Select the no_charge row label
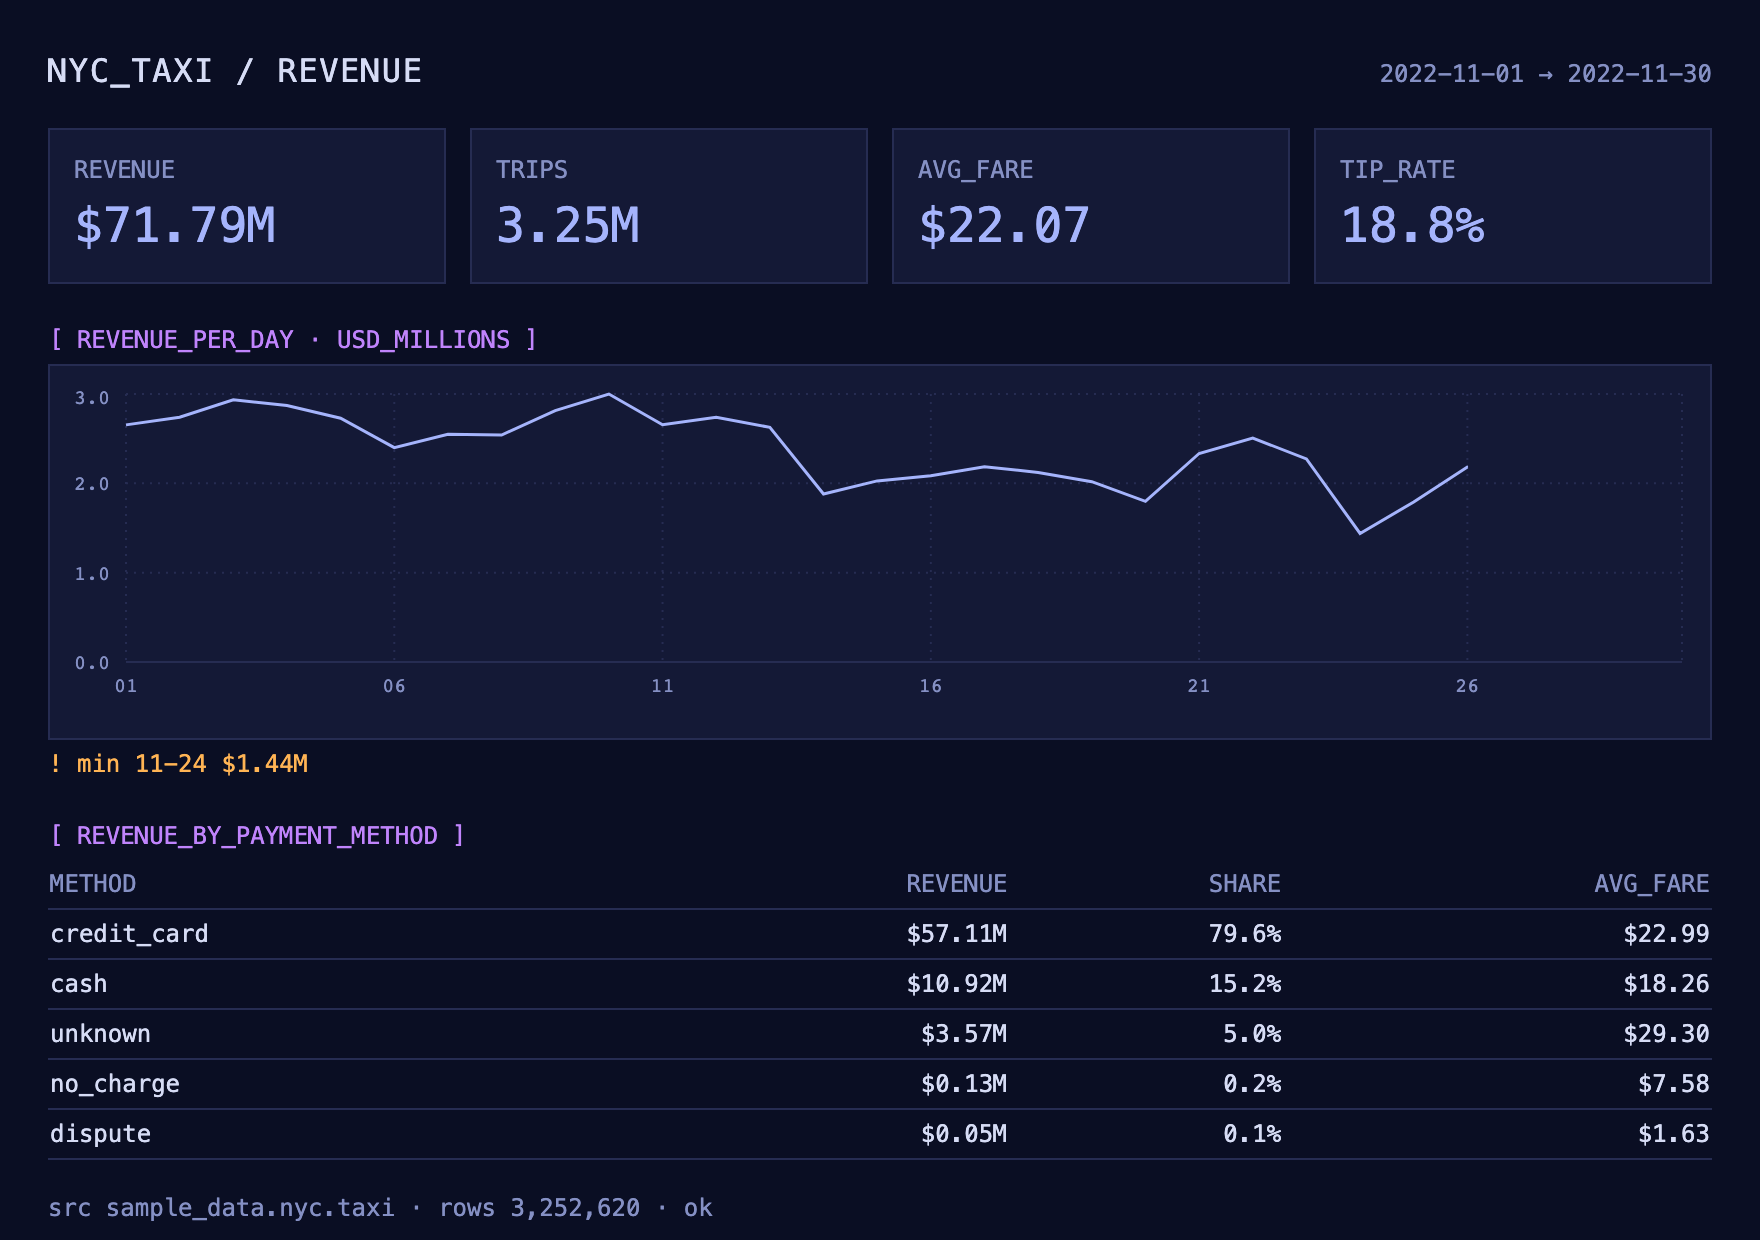This screenshot has height=1240, width=1760. pos(115,1084)
